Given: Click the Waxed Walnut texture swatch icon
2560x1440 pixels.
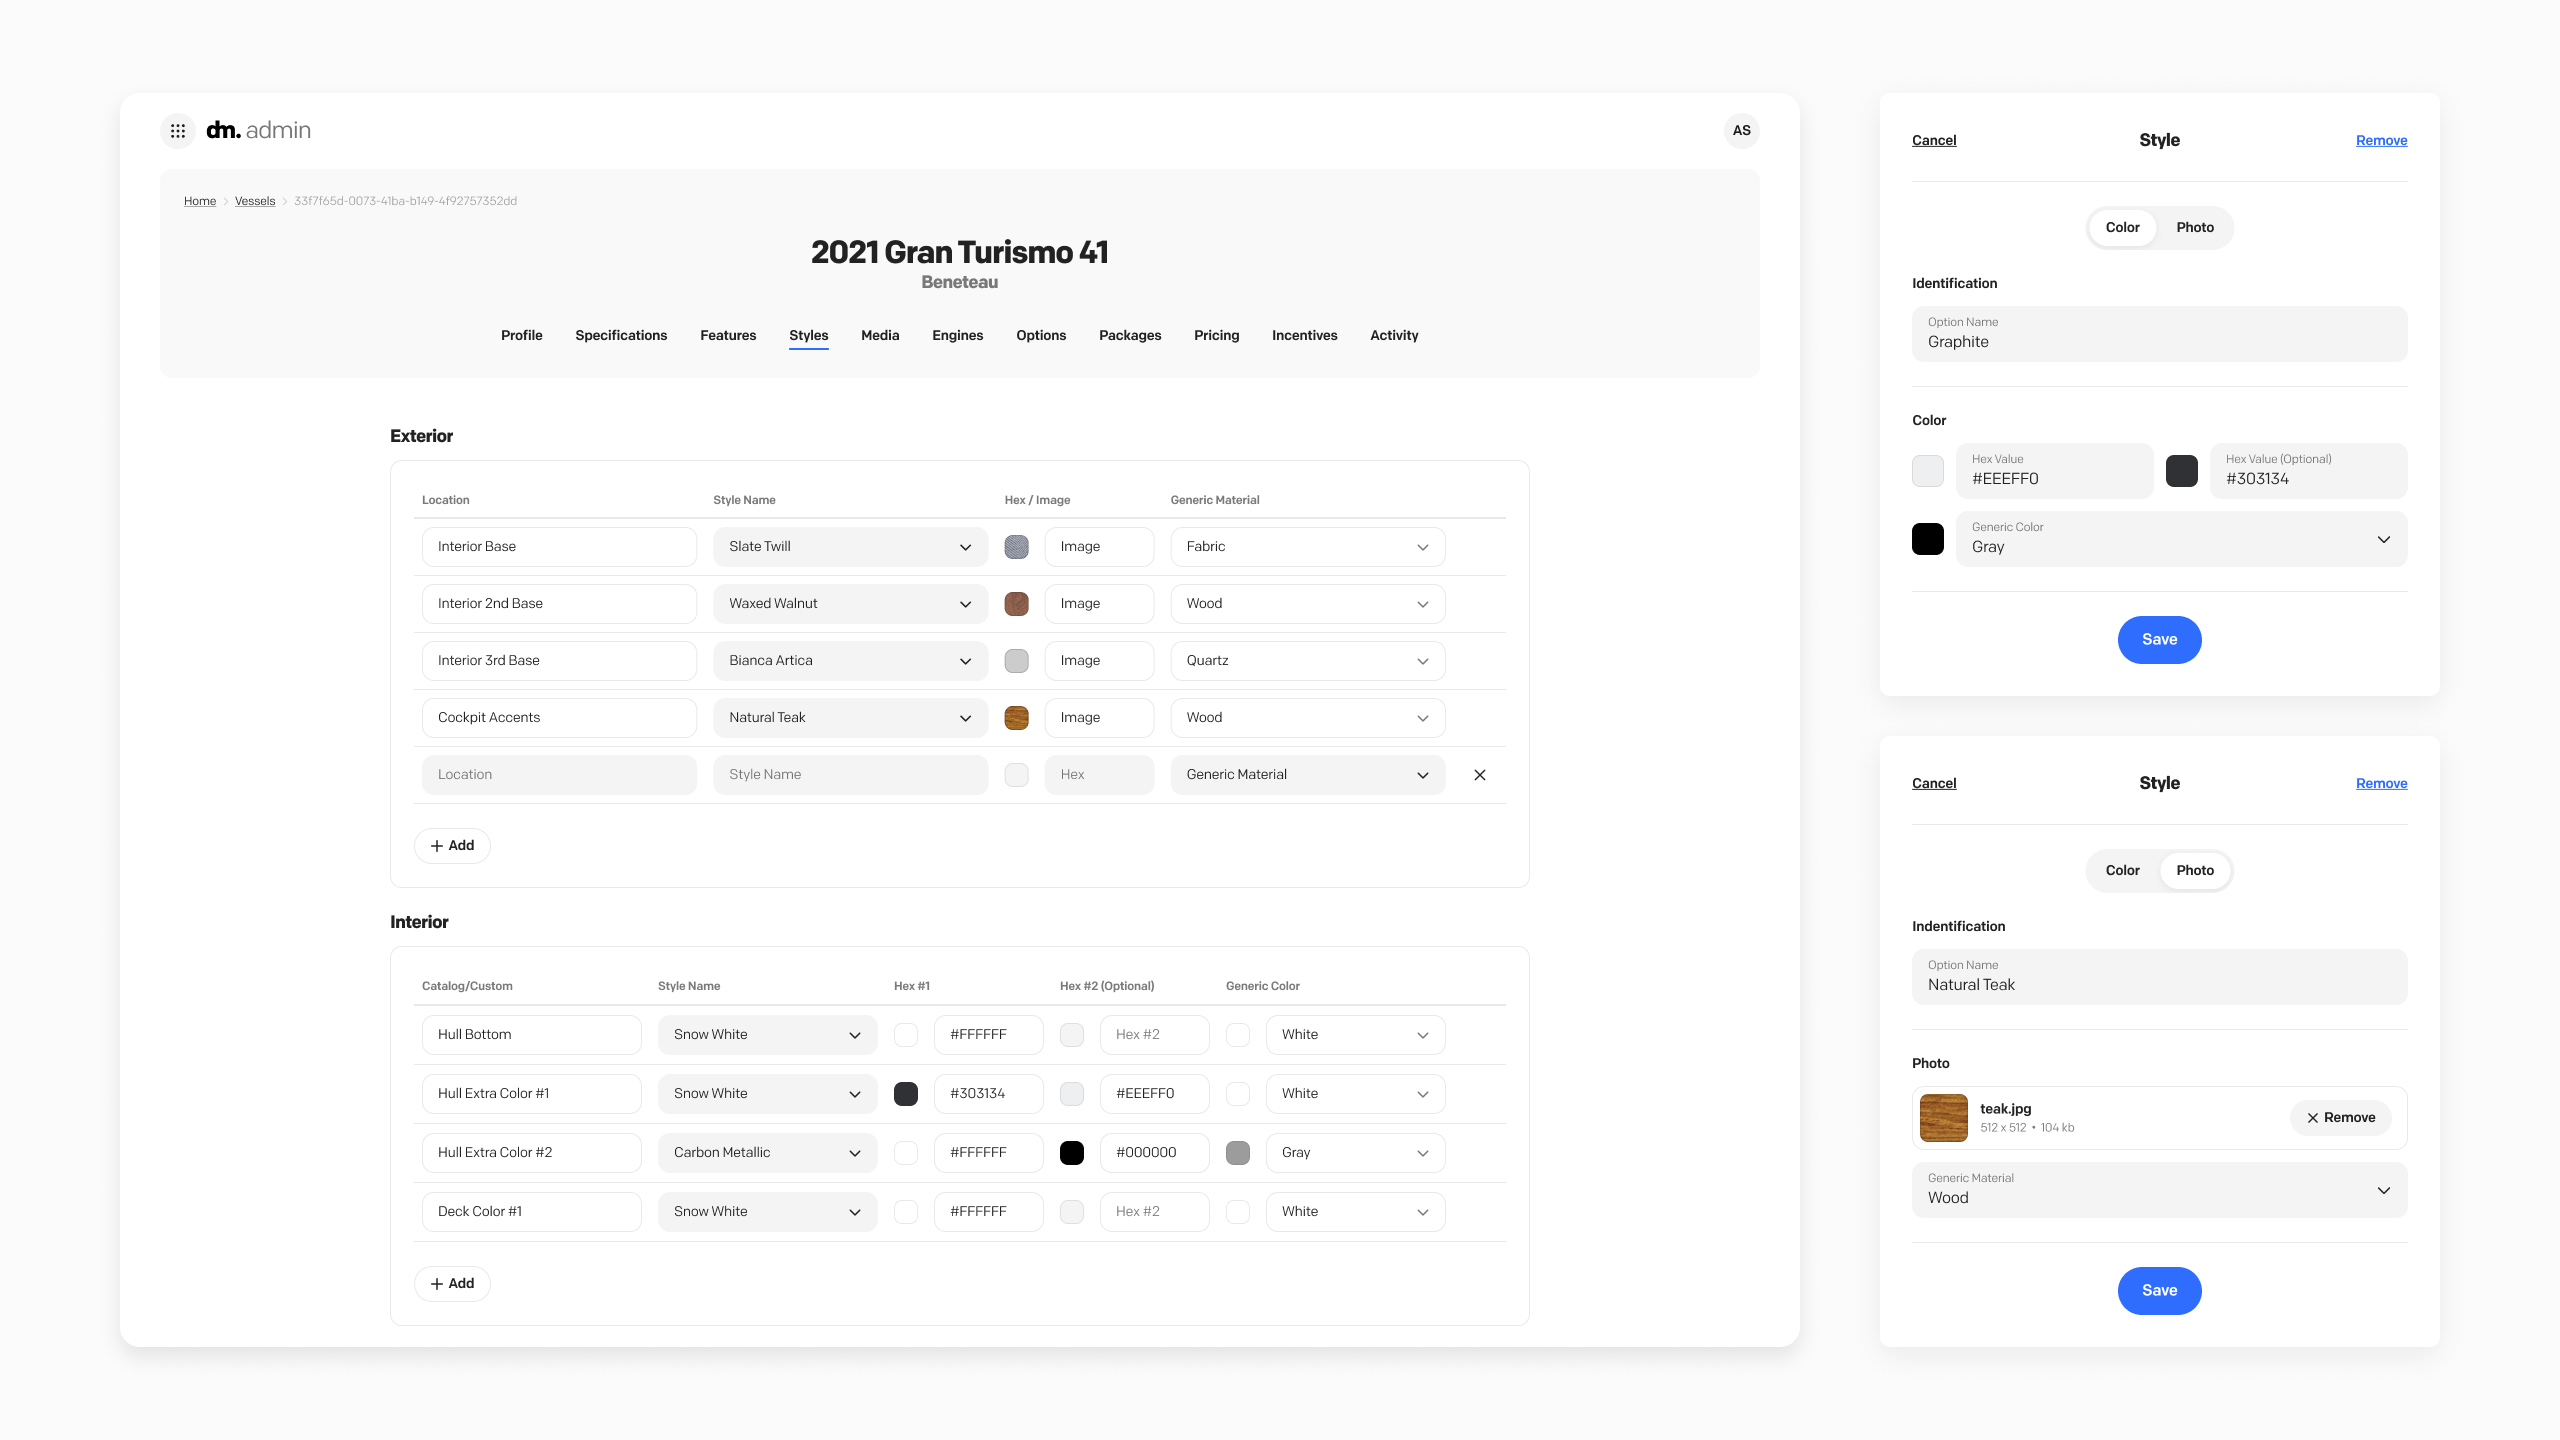Looking at the screenshot, I should pyautogui.click(x=1016, y=604).
